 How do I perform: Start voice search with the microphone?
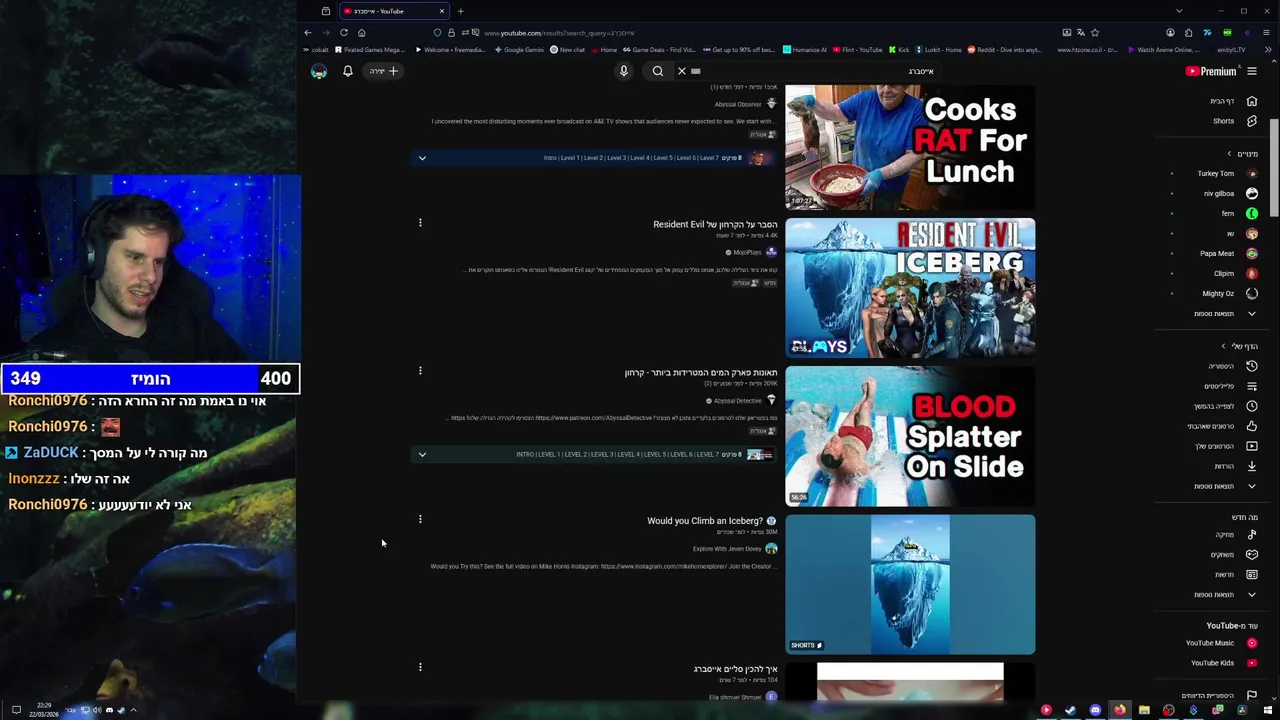tap(624, 71)
